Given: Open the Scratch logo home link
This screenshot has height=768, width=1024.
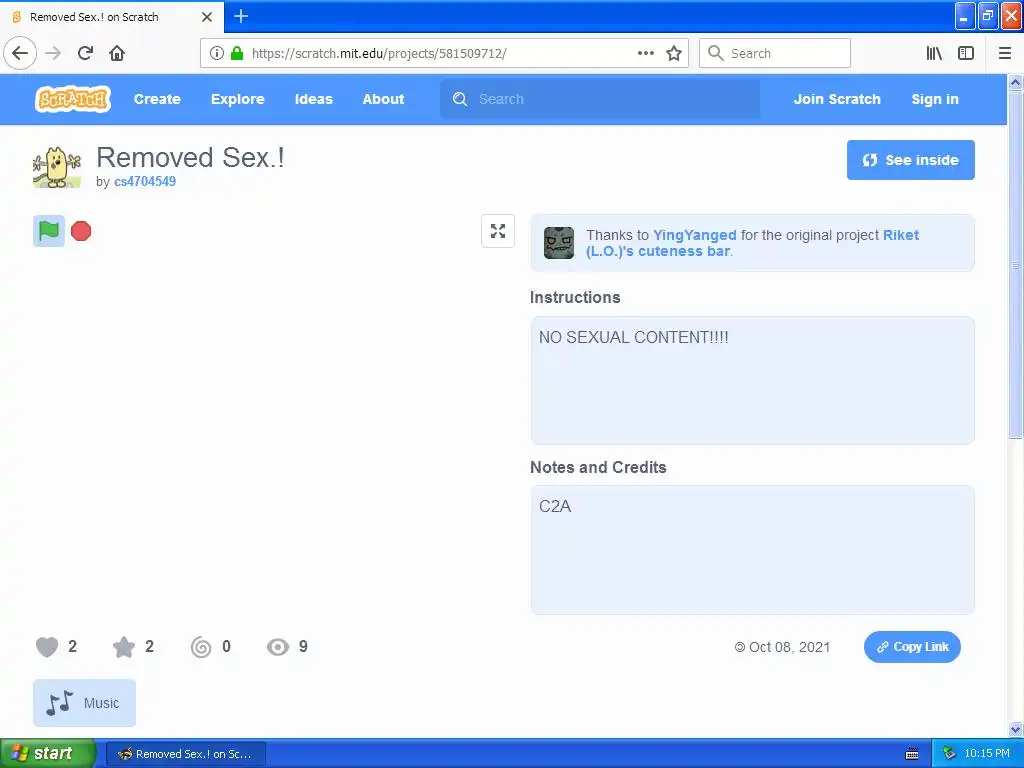Looking at the screenshot, I should point(72,99).
